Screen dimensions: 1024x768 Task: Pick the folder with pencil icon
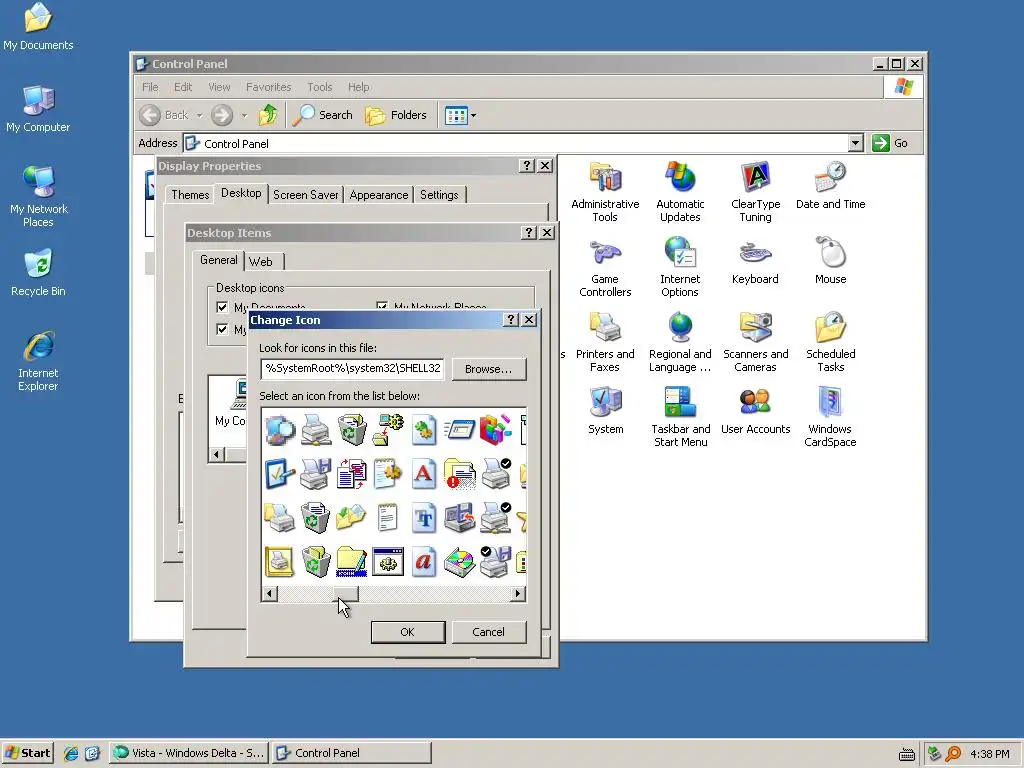[351, 562]
